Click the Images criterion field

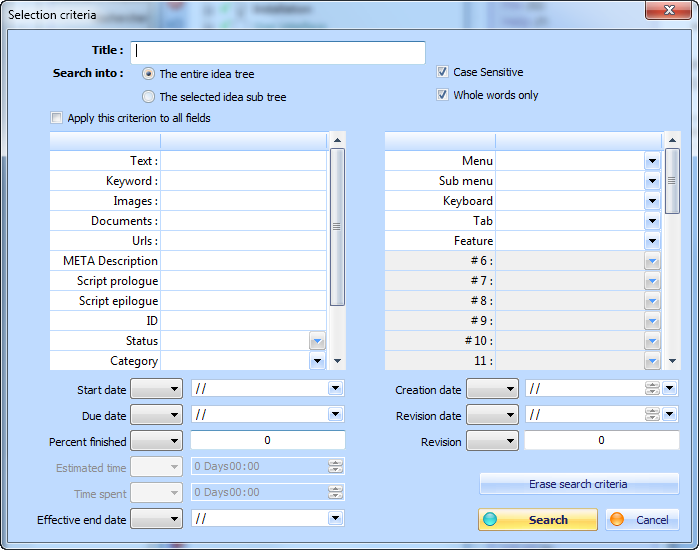click(x=243, y=201)
